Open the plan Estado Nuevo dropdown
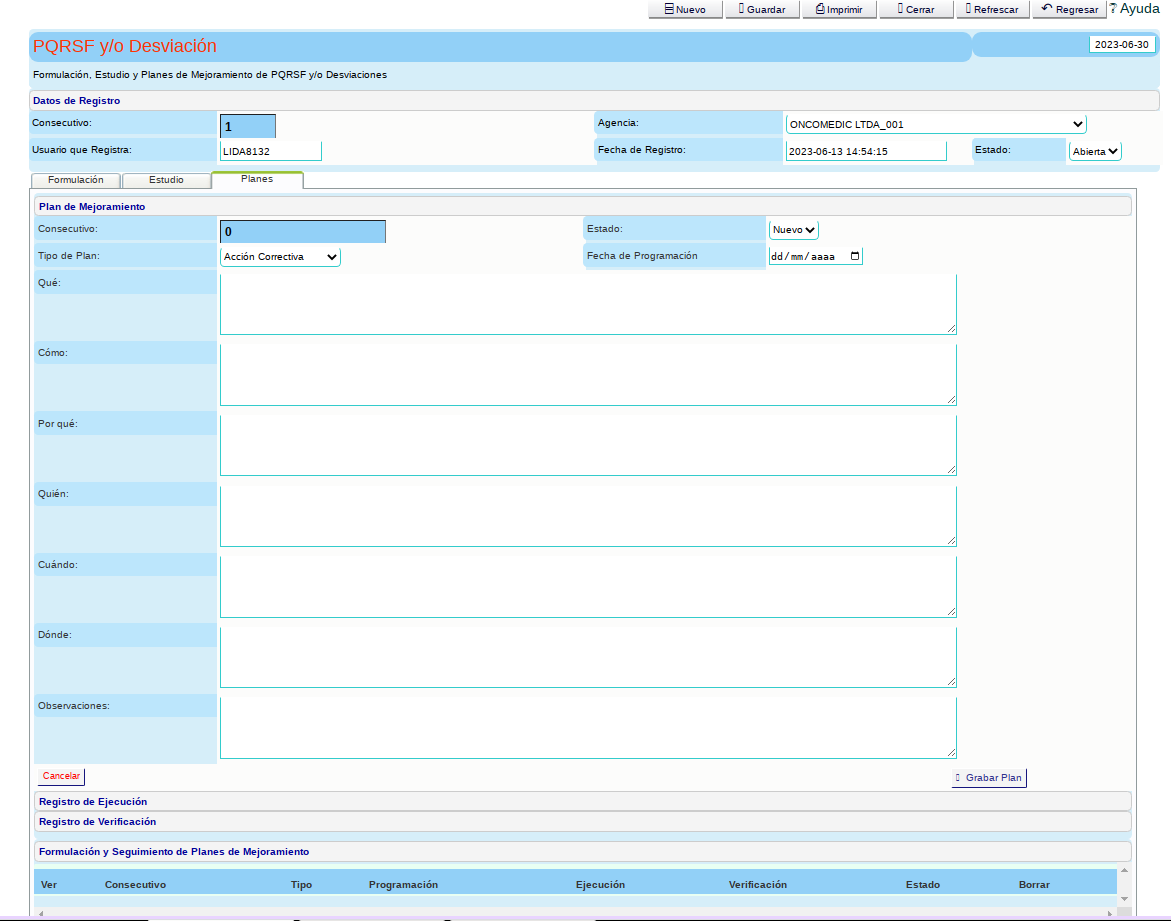 794,230
